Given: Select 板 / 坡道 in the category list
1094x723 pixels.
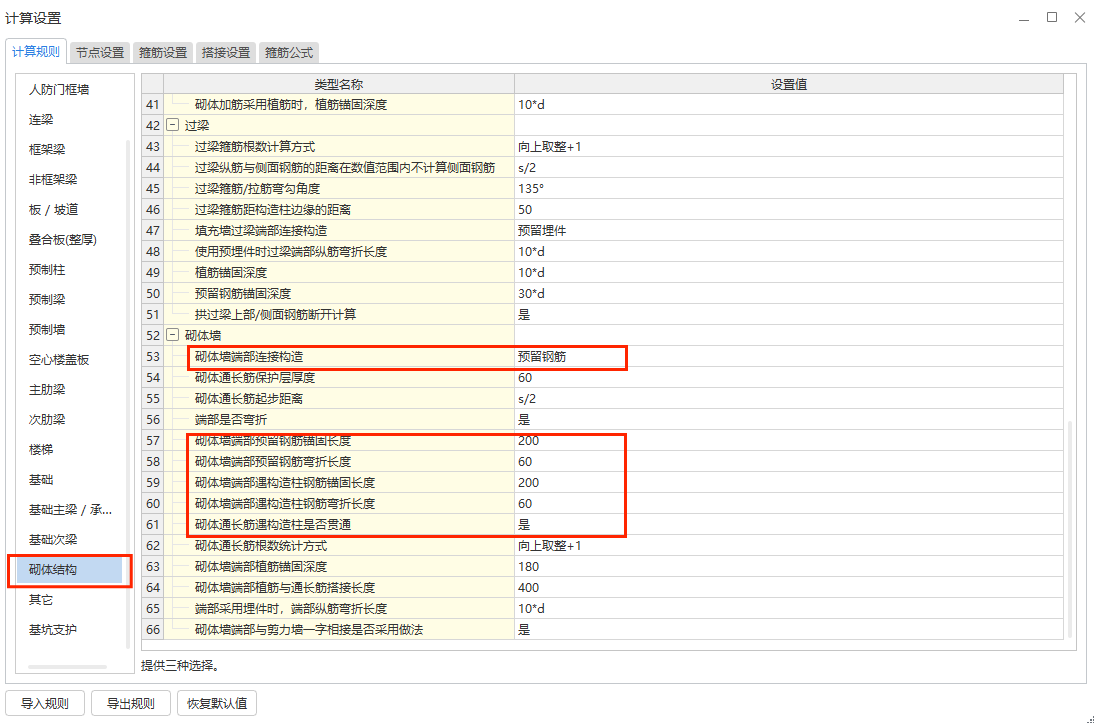Looking at the screenshot, I should coord(53,210).
